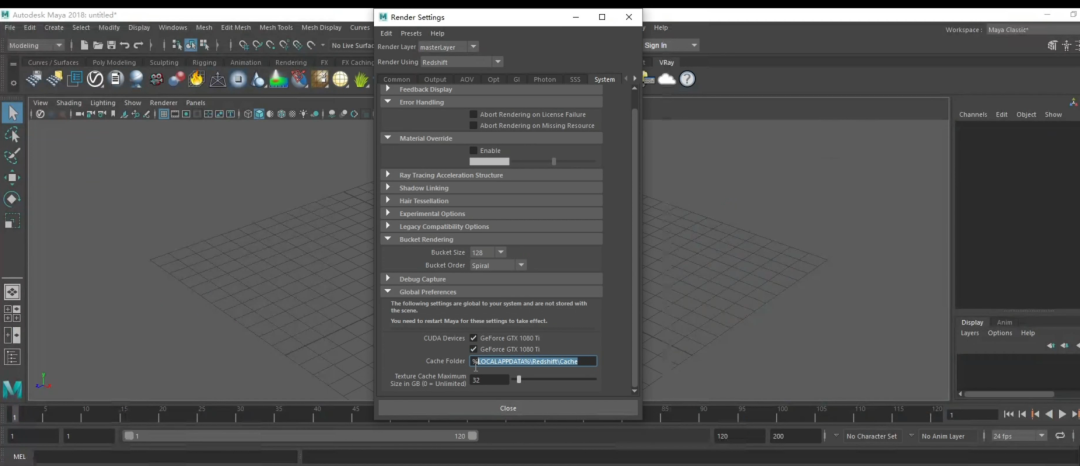Expand the Shadow Linking section

(x=491, y=188)
